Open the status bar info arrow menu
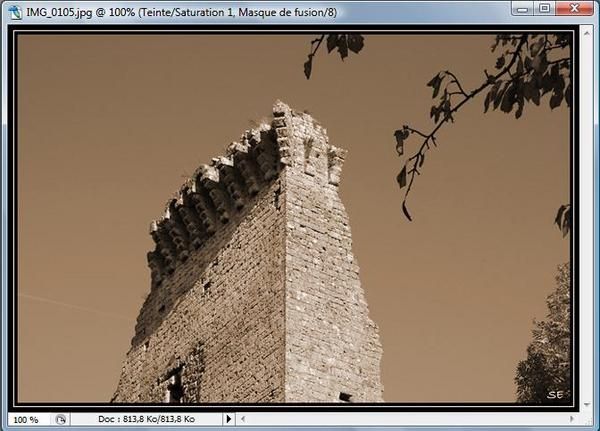 click(x=228, y=419)
